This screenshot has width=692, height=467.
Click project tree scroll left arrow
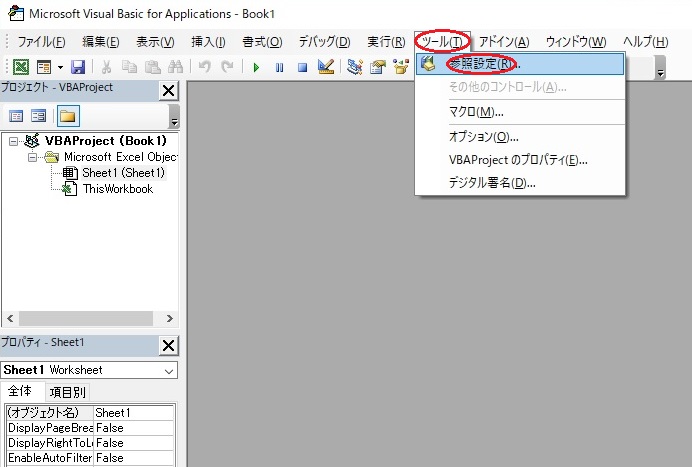click(x=10, y=318)
